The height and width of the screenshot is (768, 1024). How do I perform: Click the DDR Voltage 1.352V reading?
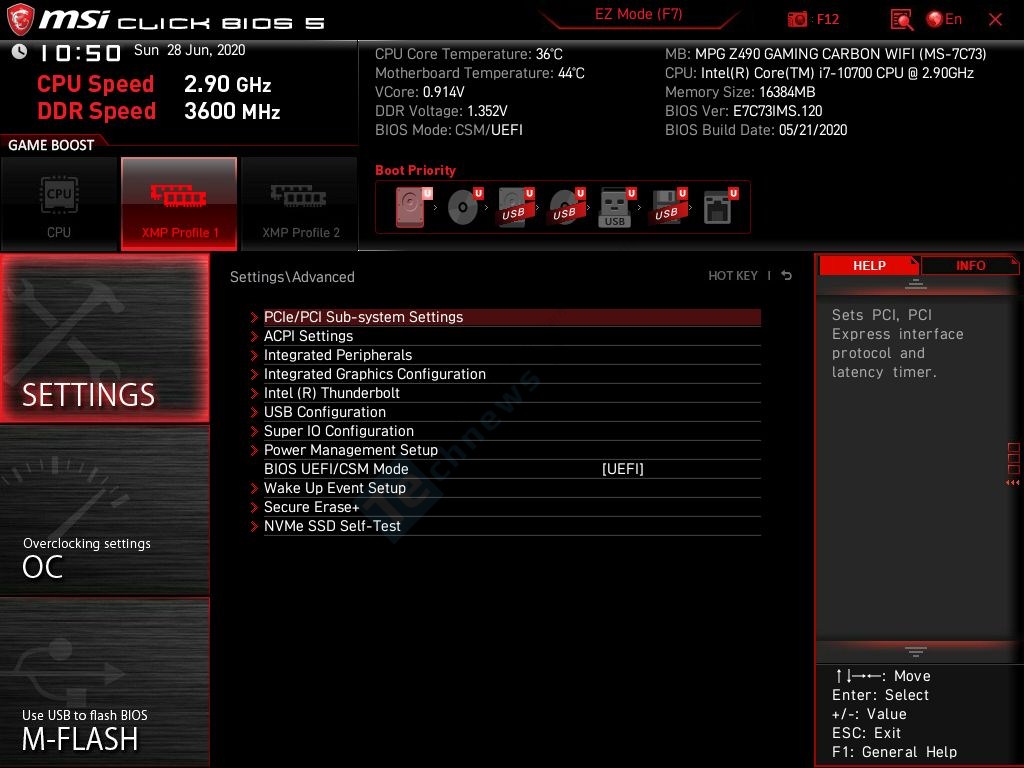(x=441, y=111)
